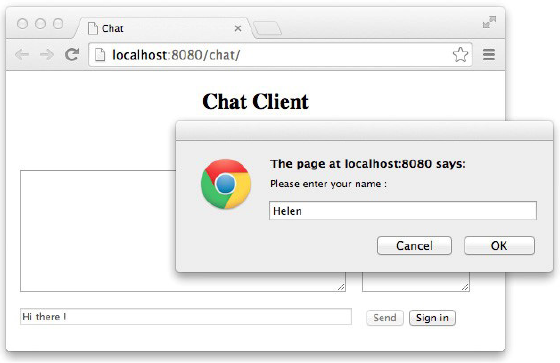
Task: Click "The page at localhost:8080 says:" text
Action: pos(368,164)
